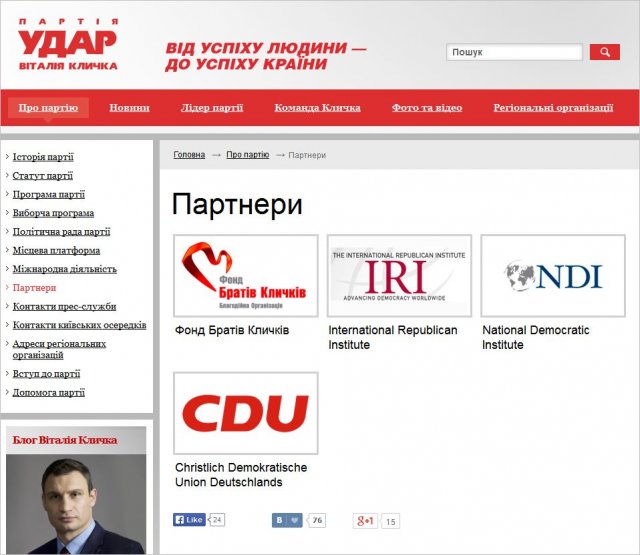Image resolution: width=640 pixels, height=555 pixels.
Task: Click the VK share button
Action: tap(287, 520)
